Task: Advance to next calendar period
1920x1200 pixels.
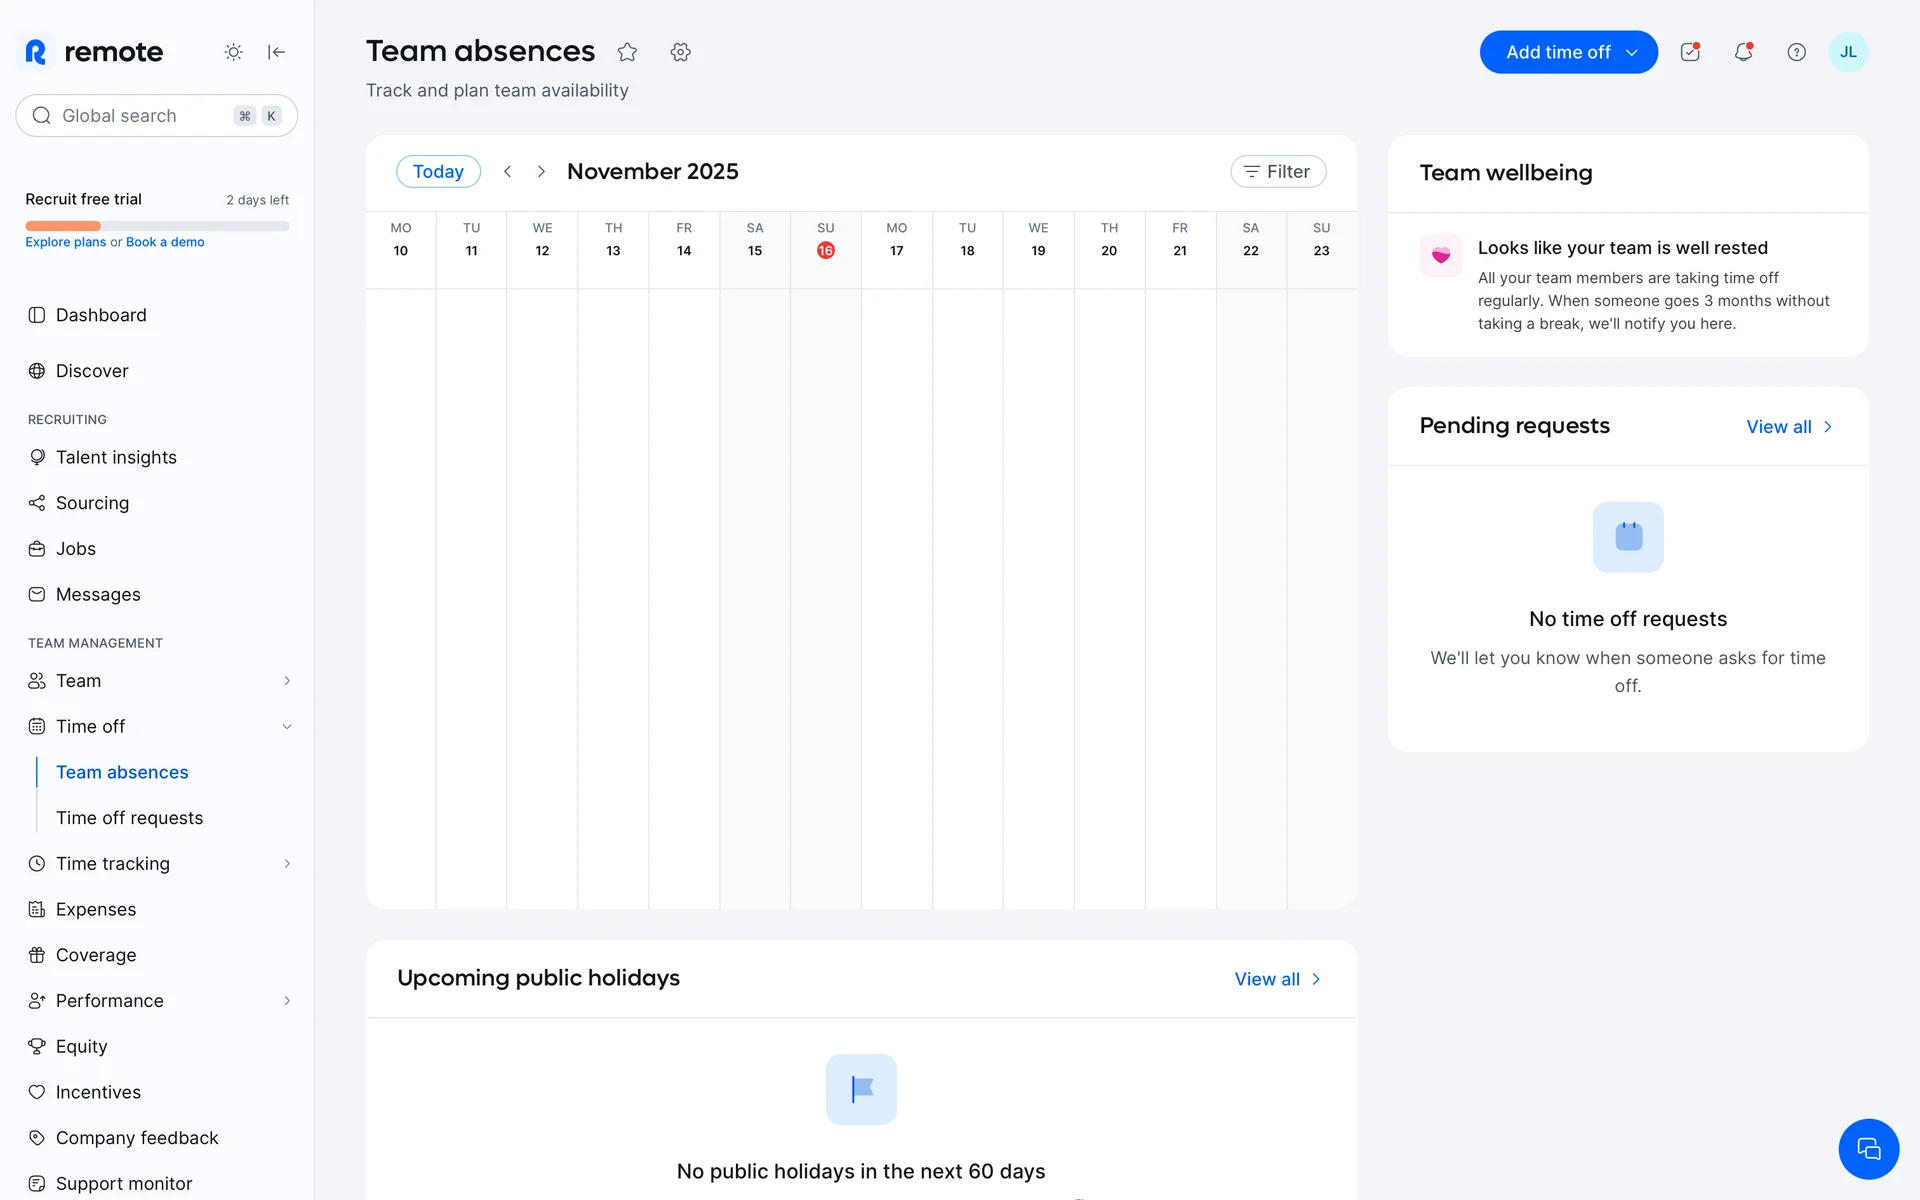Action: click(541, 172)
